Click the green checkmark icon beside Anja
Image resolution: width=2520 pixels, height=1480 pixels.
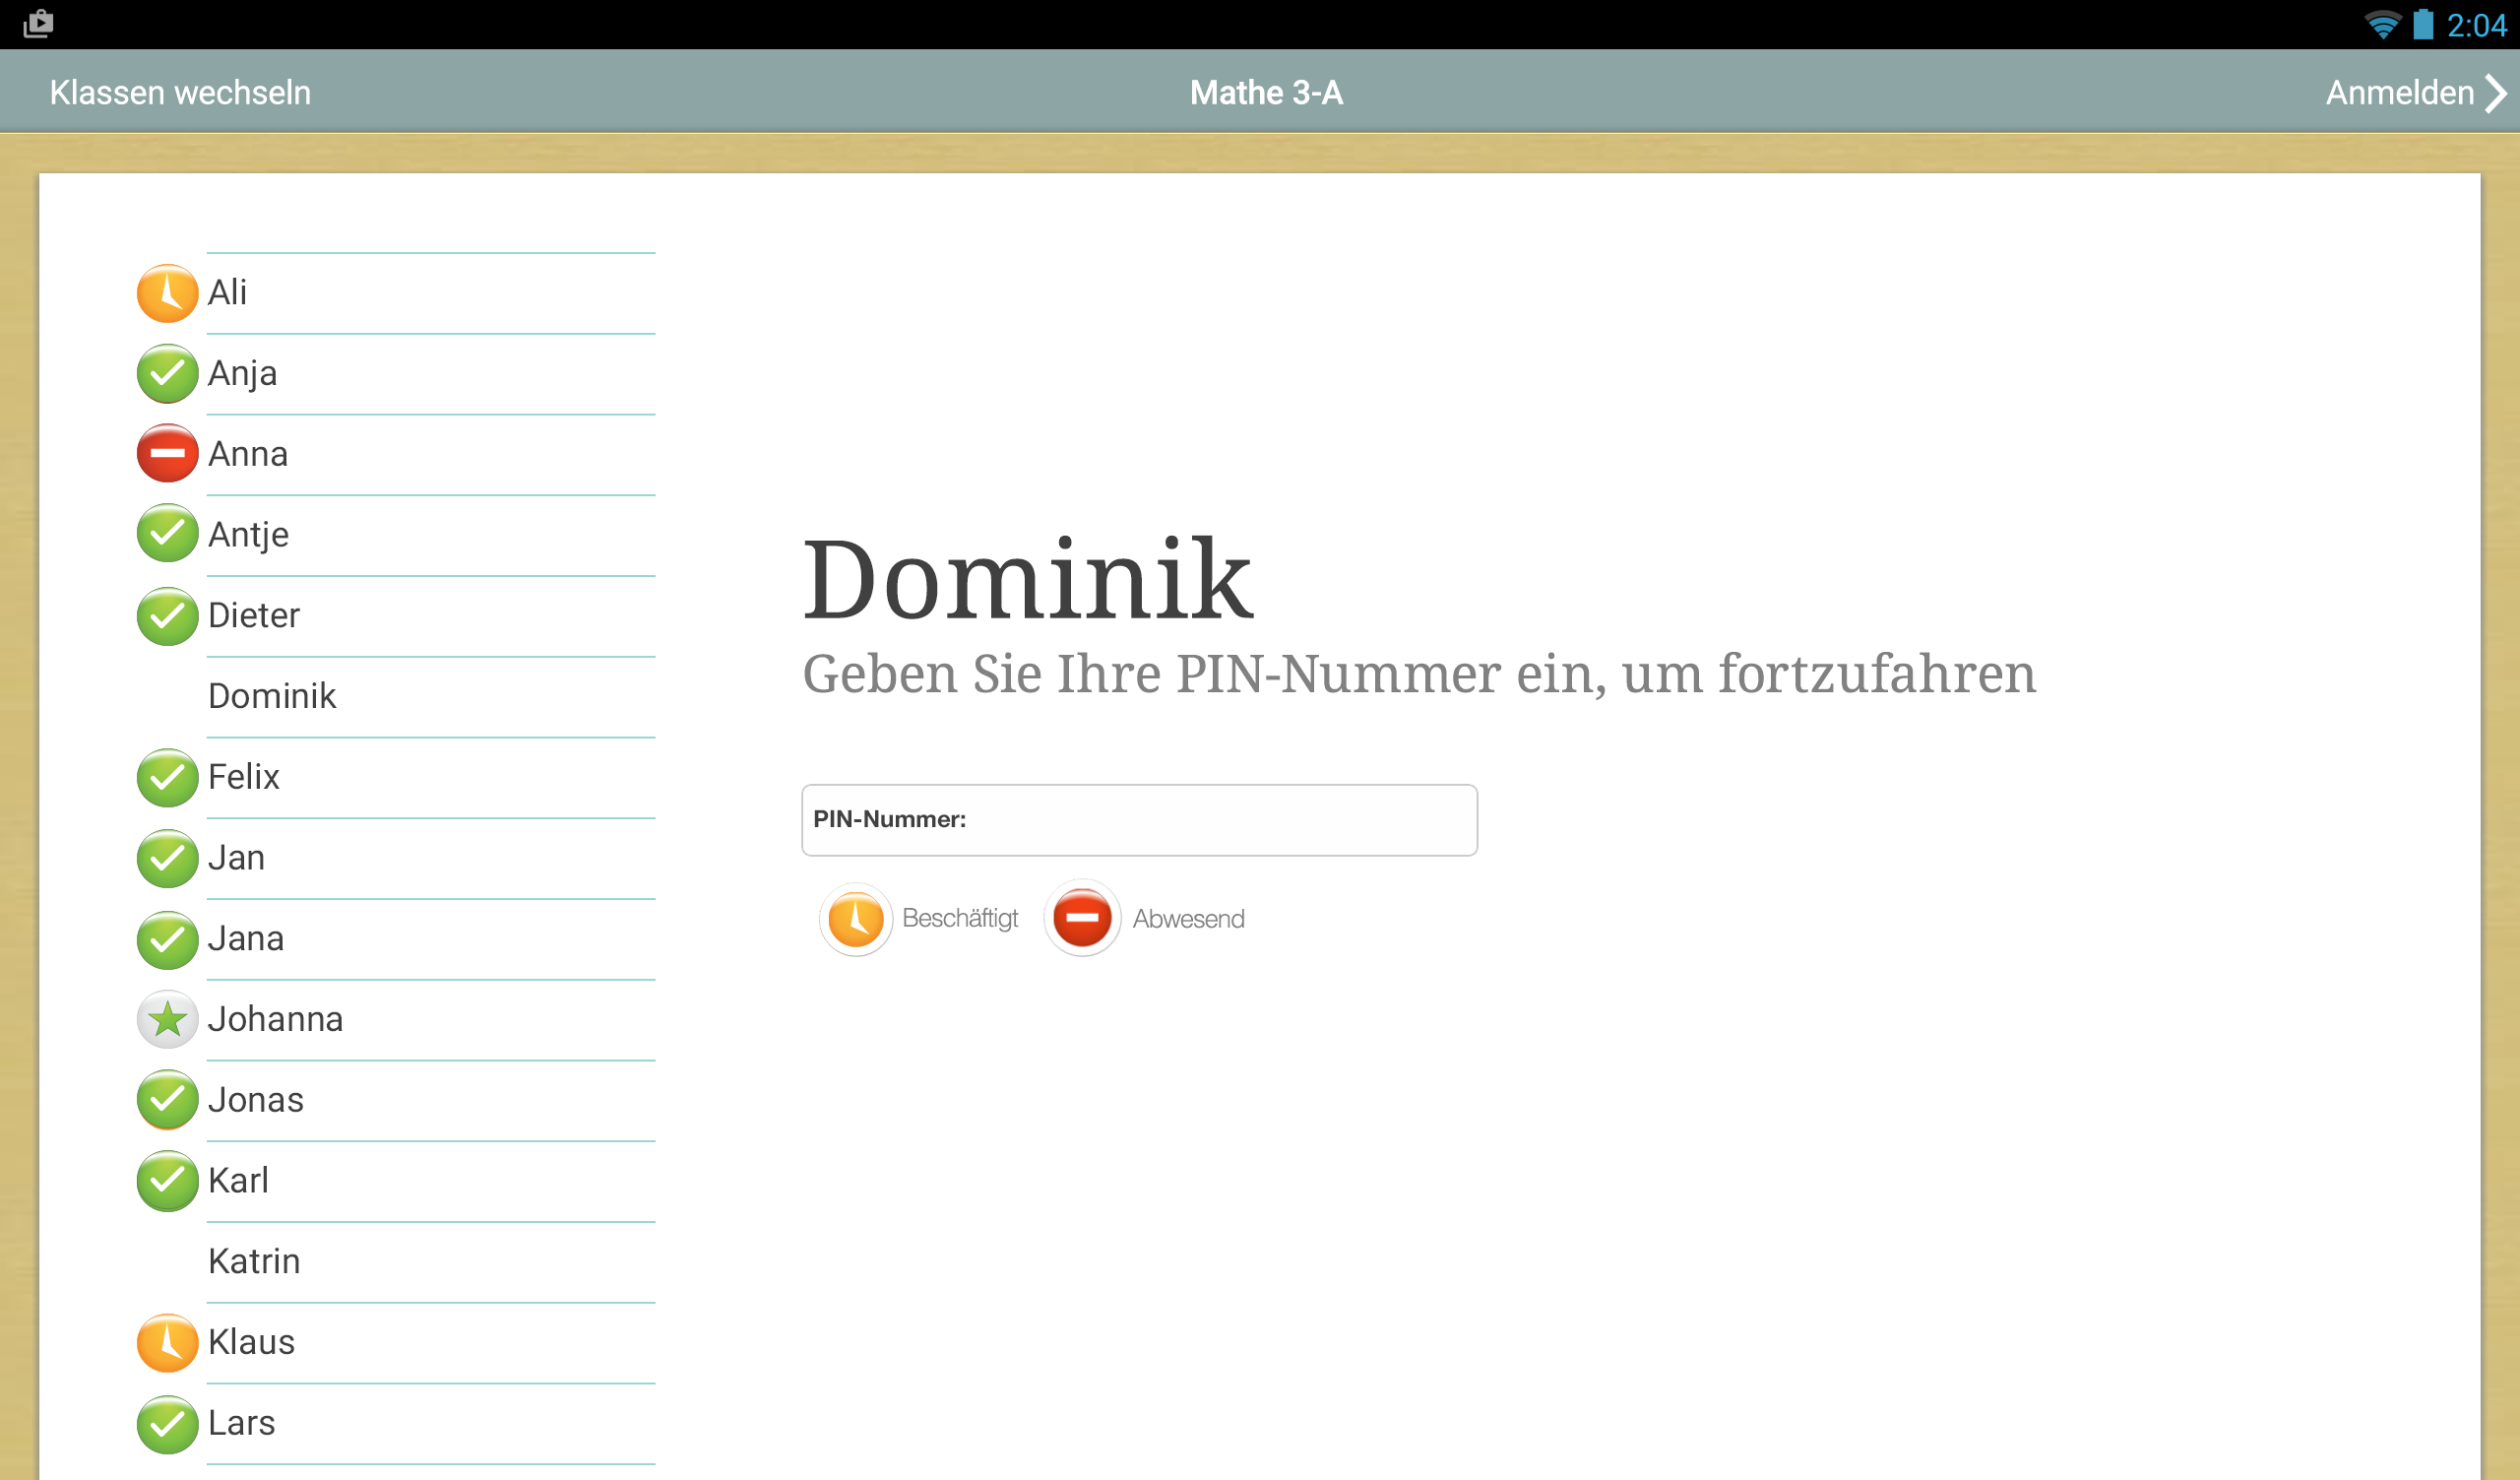167,374
